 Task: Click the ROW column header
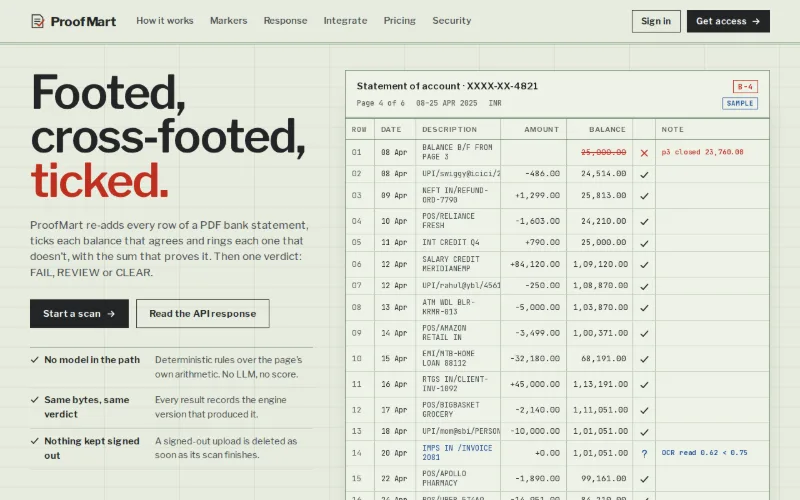click(x=359, y=130)
